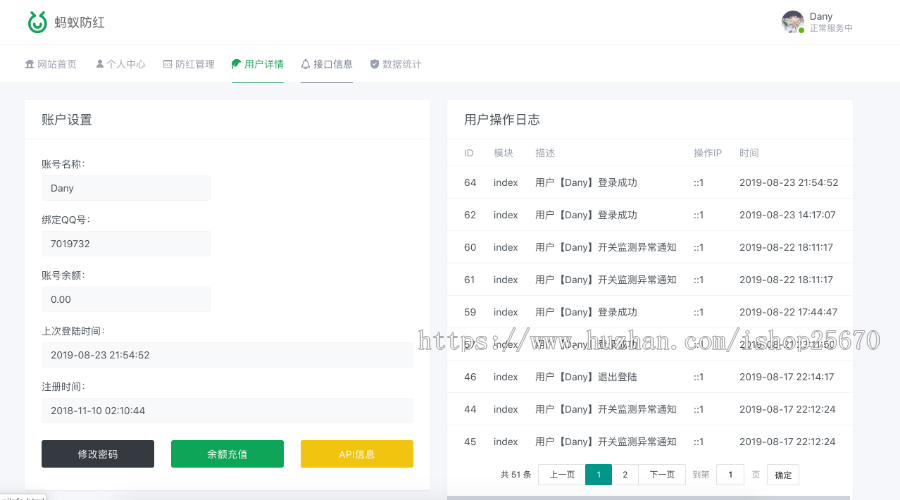This screenshot has width=900, height=500.
Task: Click the 上次登陆时间 field
Action: tap(227, 355)
